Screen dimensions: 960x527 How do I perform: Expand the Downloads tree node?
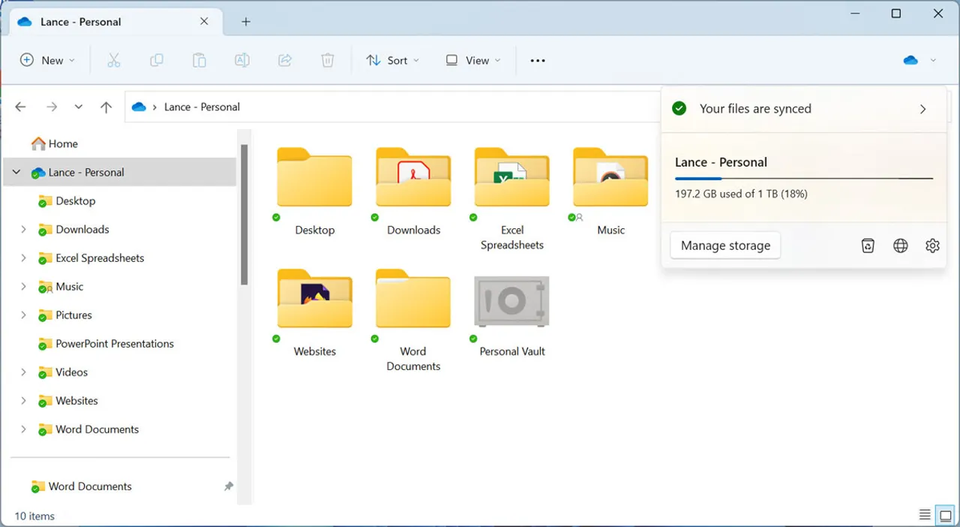[x=23, y=230]
